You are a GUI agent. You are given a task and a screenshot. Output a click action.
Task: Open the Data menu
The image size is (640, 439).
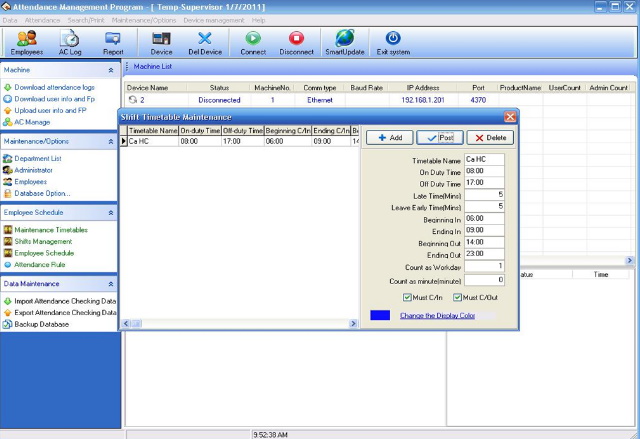(10, 20)
